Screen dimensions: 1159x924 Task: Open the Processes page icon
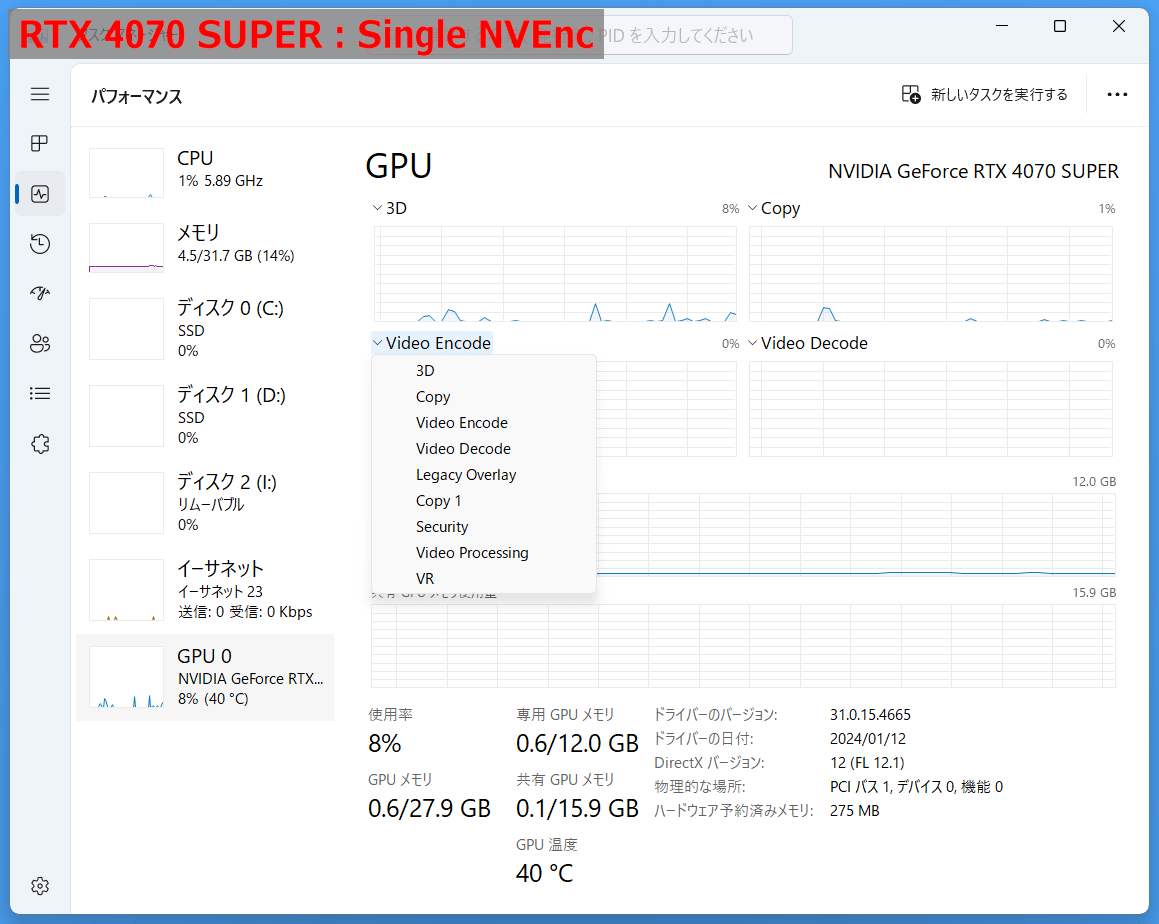click(40, 143)
